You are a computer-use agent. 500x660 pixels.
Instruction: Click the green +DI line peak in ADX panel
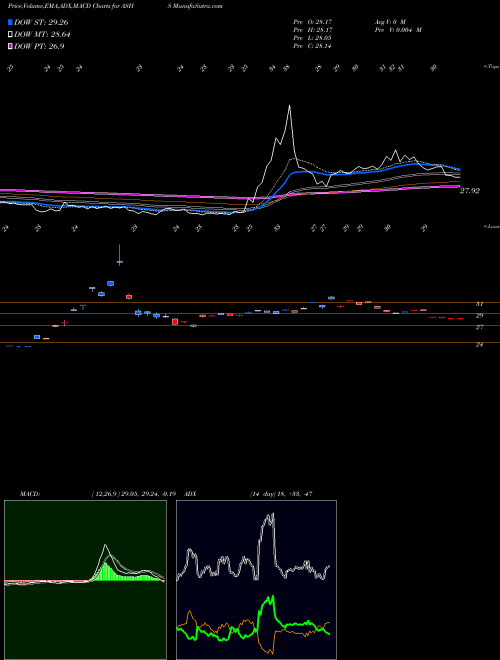point(272,597)
